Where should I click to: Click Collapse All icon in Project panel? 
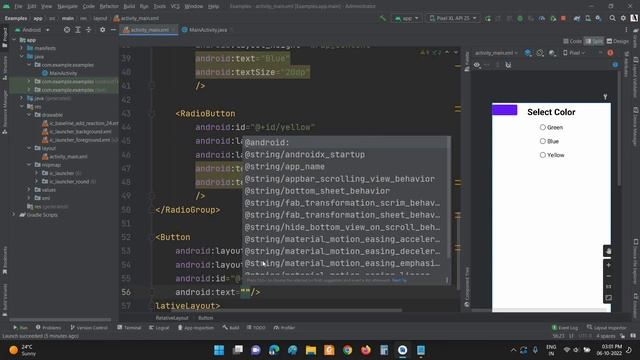click(88, 30)
